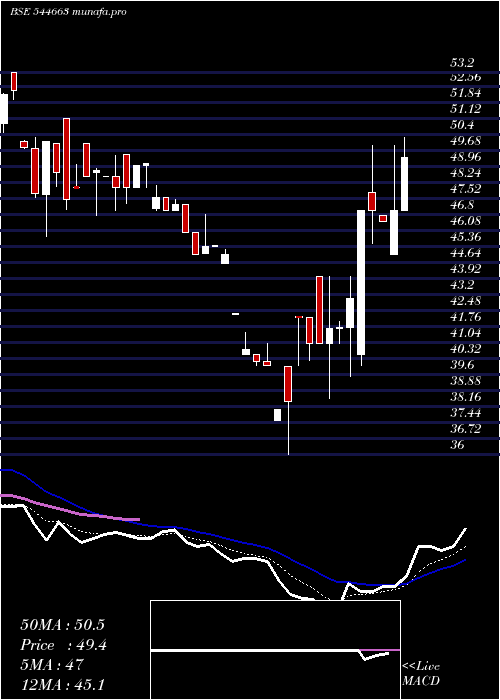Select the 36 price axis label
Screen dimensions: 500x700
[458, 445]
